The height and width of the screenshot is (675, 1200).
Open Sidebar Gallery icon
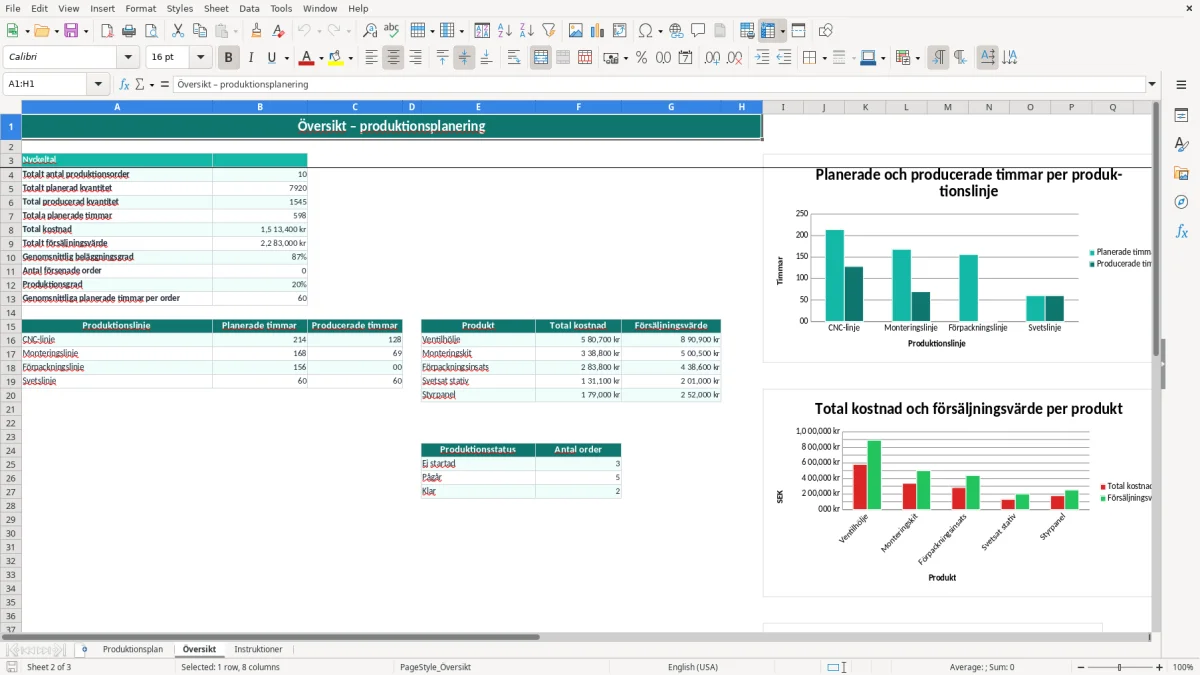pos(1181,173)
